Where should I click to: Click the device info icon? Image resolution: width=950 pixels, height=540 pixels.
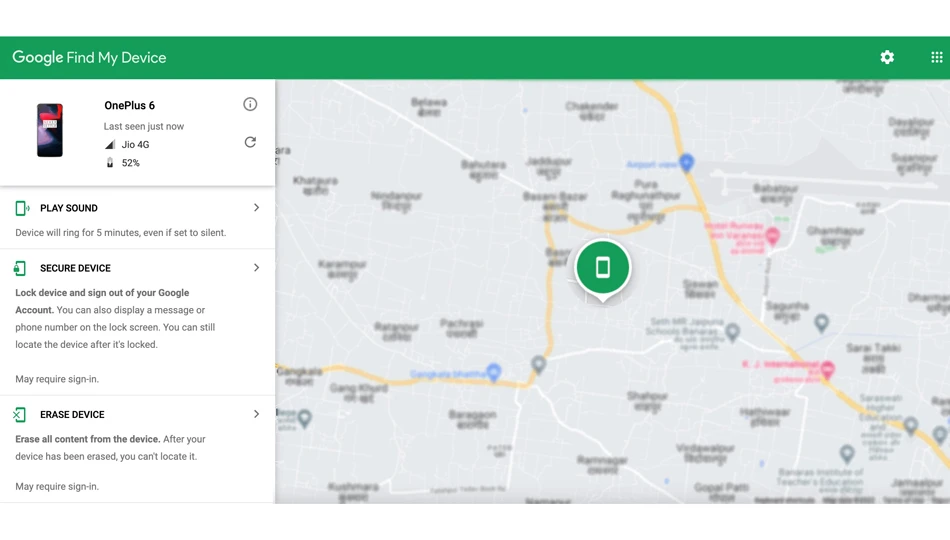(x=250, y=104)
